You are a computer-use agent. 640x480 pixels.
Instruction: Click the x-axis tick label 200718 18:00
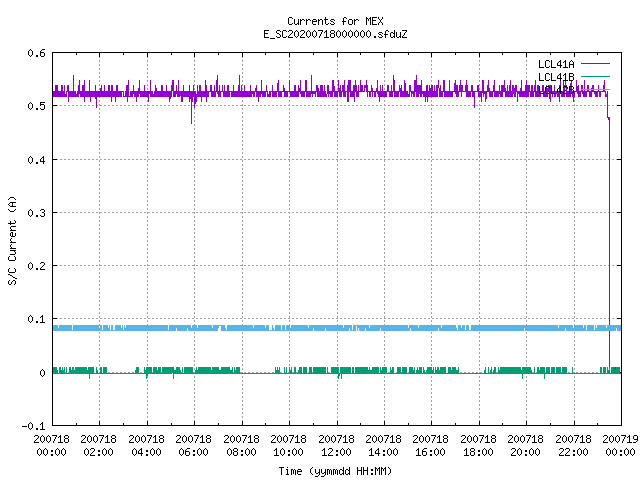coord(478,445)
